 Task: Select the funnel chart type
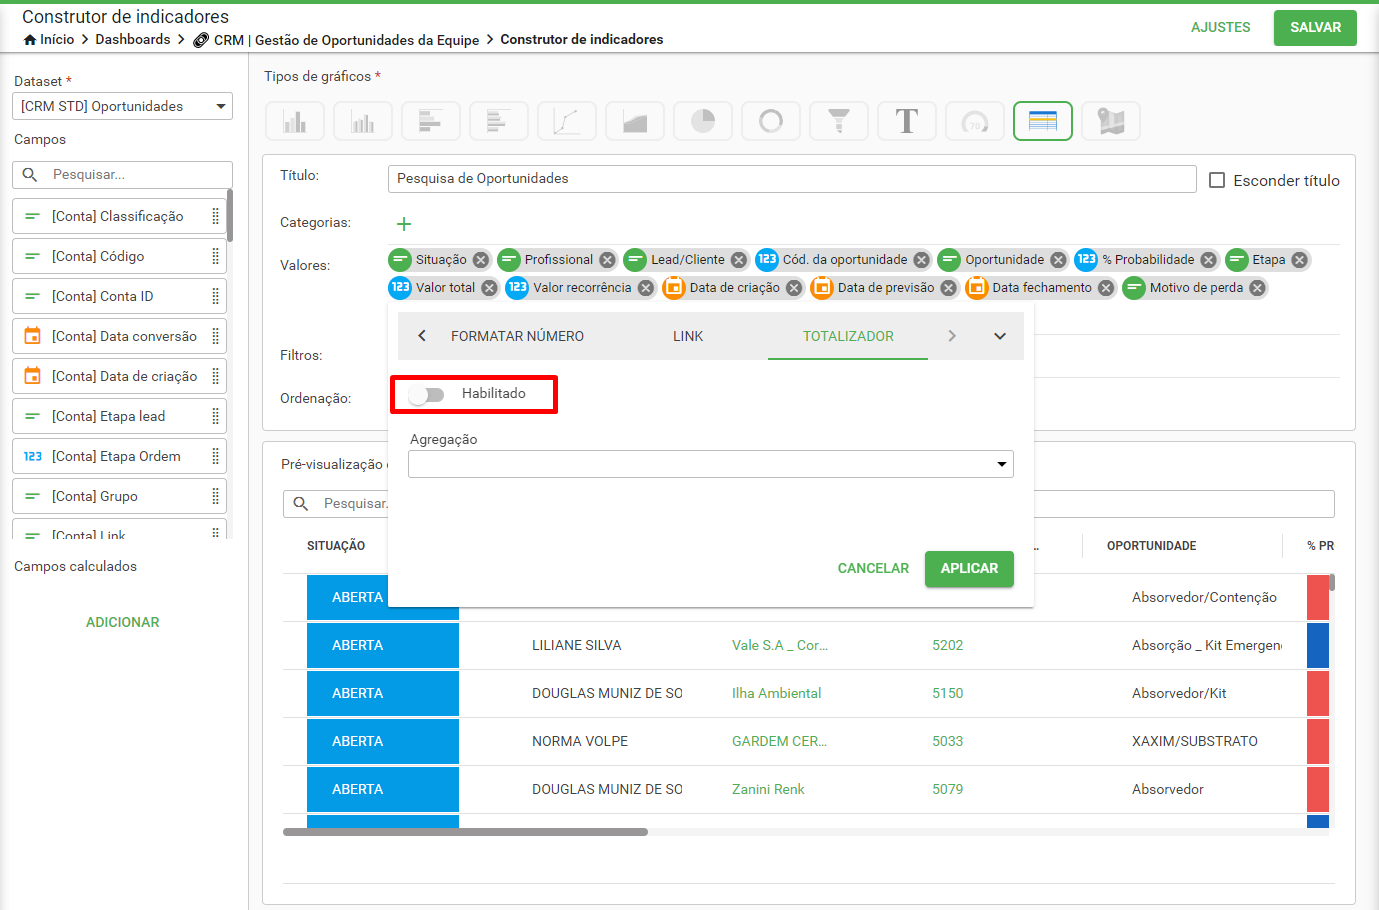[839, 121]
